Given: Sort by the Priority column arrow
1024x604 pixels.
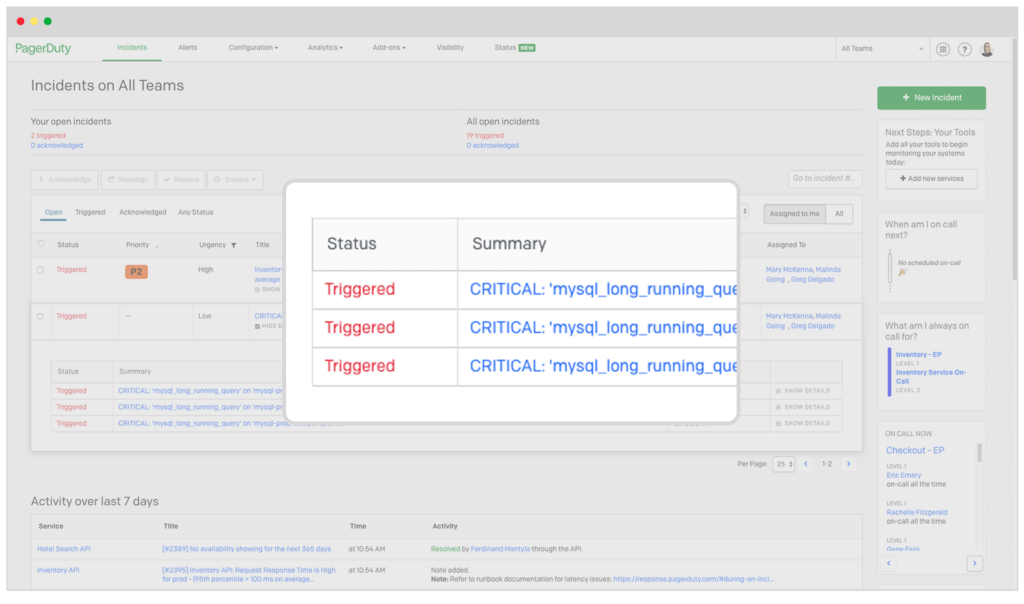Looking at the screenshot, I should (157, 246).
